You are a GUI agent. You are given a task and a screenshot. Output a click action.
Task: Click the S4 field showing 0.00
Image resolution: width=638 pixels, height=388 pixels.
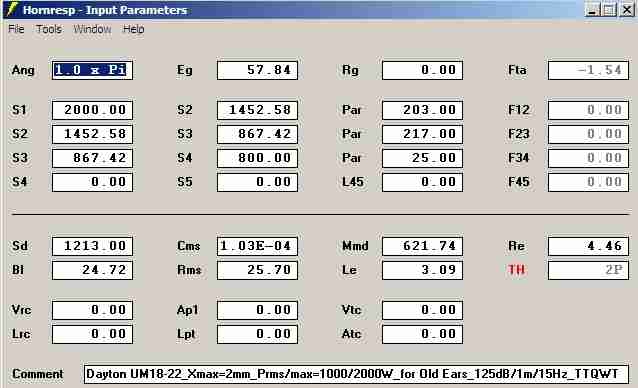92,182
